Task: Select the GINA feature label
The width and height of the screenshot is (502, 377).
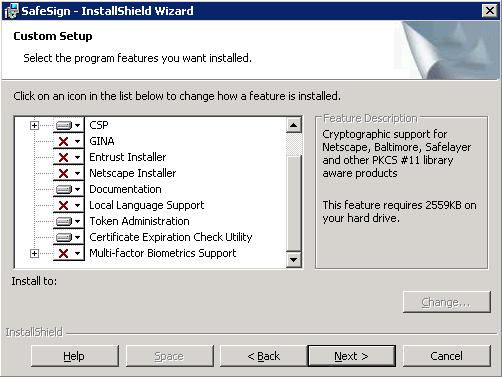Action: coord(102,141)
